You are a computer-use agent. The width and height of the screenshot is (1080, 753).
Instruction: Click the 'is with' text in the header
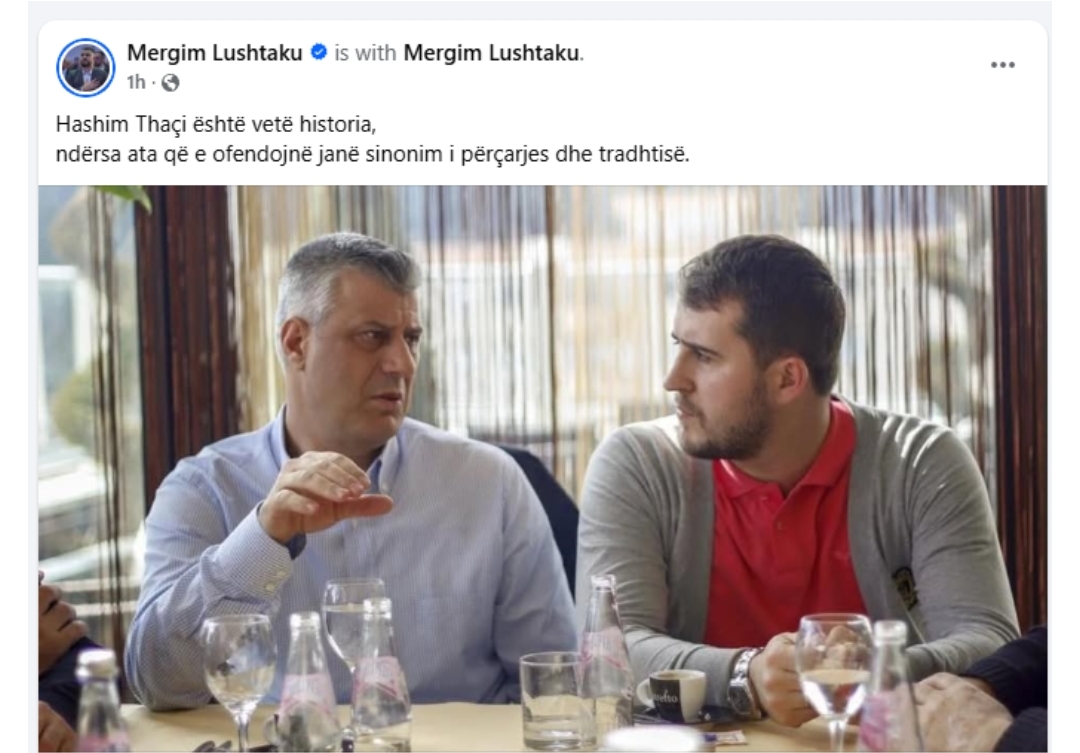(365, 53)
